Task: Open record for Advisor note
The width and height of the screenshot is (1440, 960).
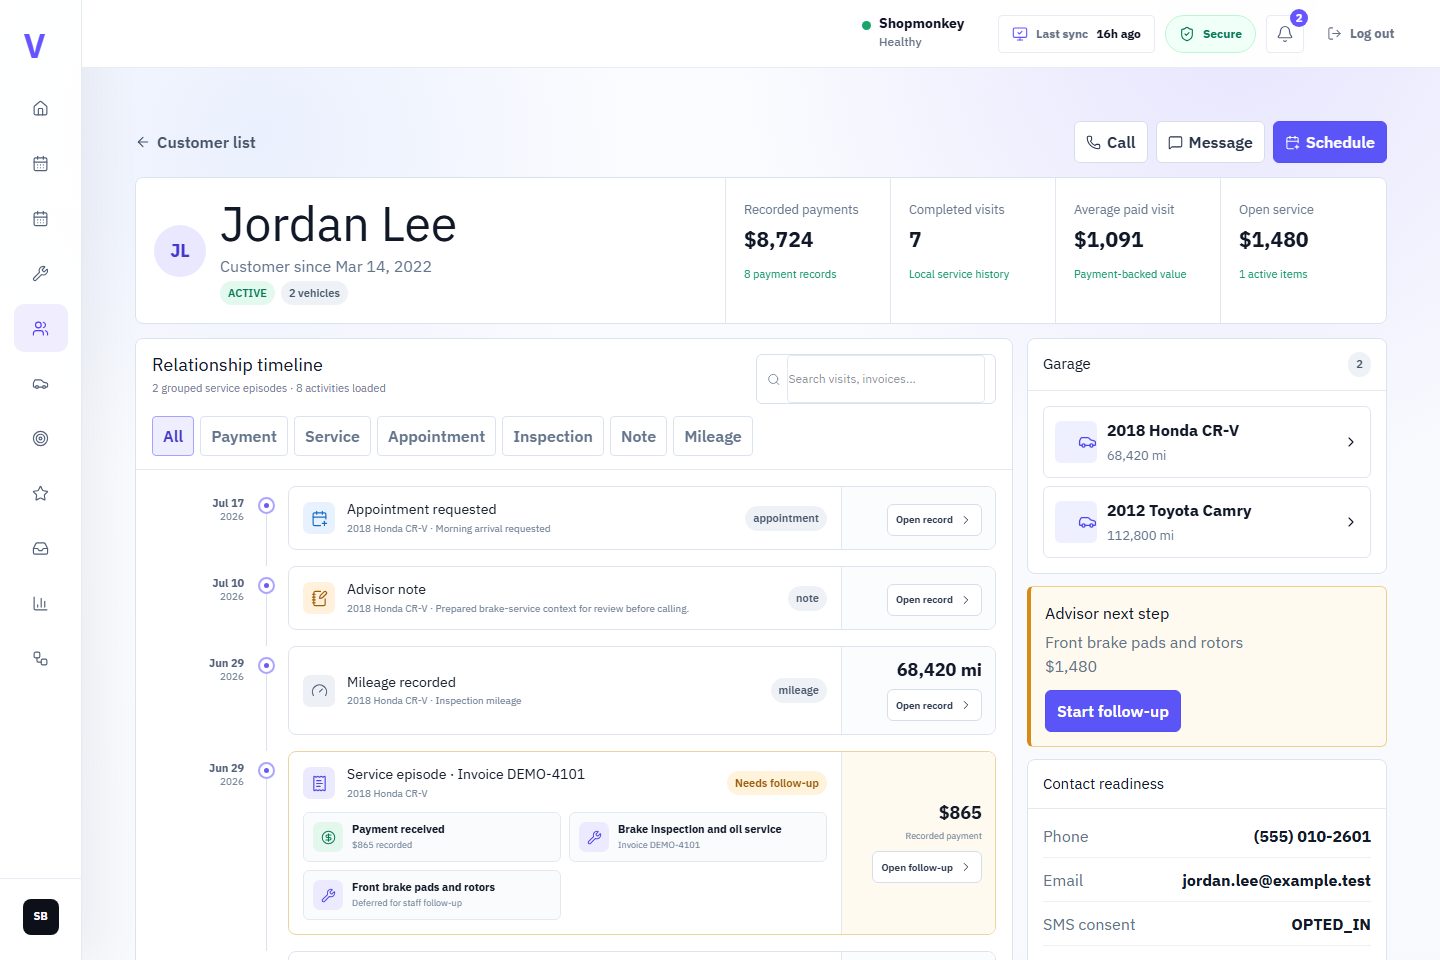Action: pos(934,600)
